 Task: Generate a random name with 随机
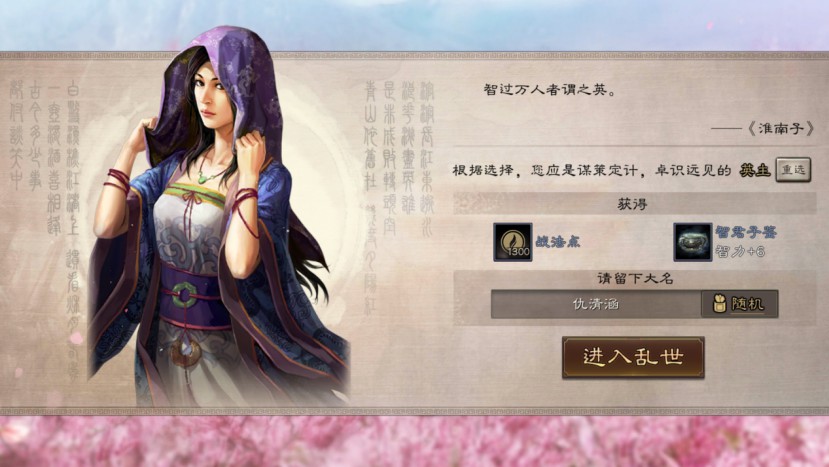click(740, 304)
